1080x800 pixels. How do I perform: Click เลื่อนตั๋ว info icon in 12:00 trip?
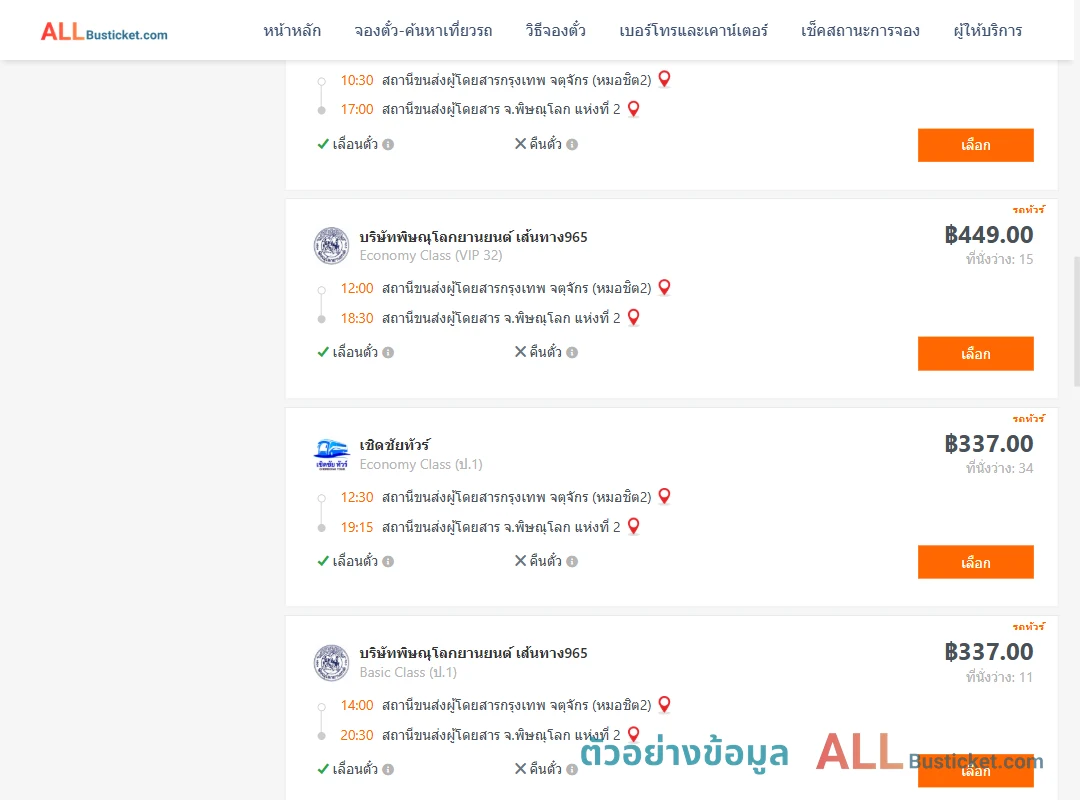[x=388, y=353]
